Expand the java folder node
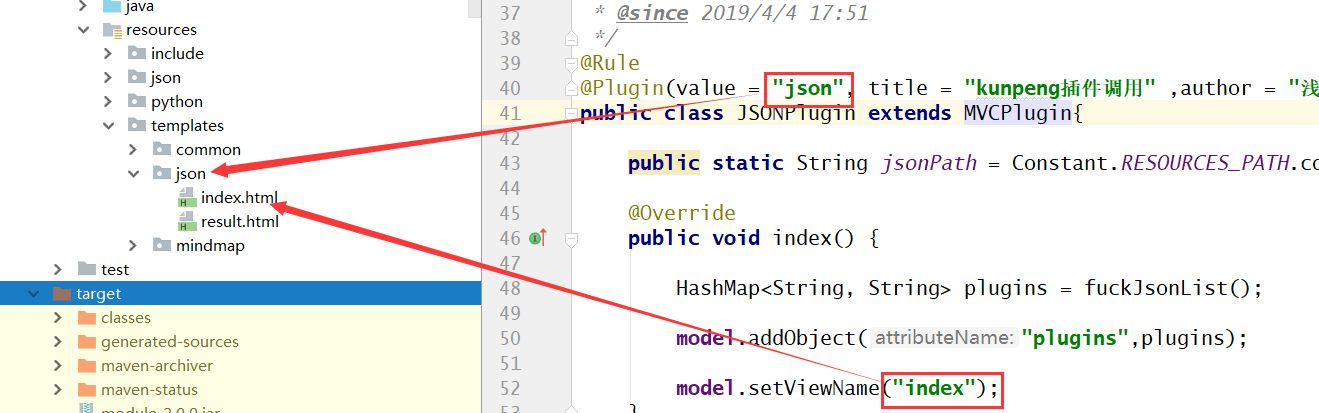The width and height of the screenshot is (1319, 413). [84, 6]
